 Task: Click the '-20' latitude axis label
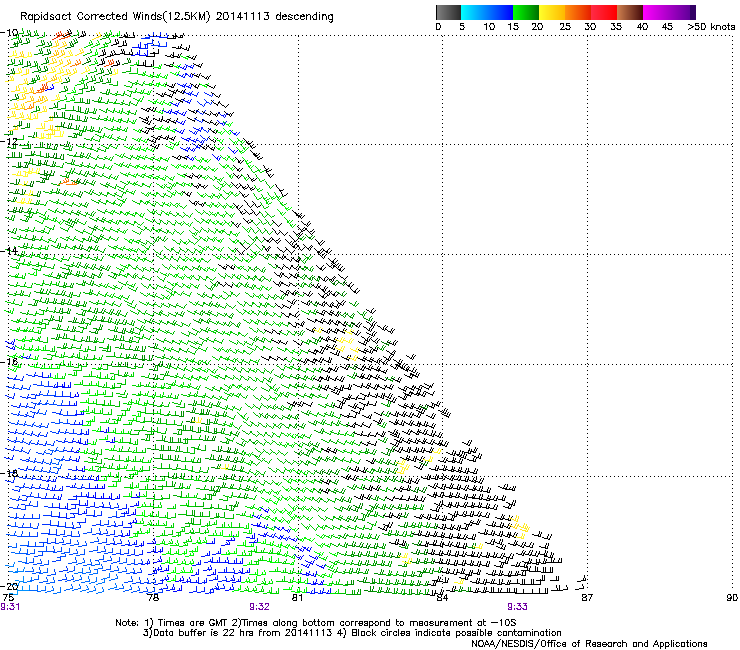click(x=9, y=587)
